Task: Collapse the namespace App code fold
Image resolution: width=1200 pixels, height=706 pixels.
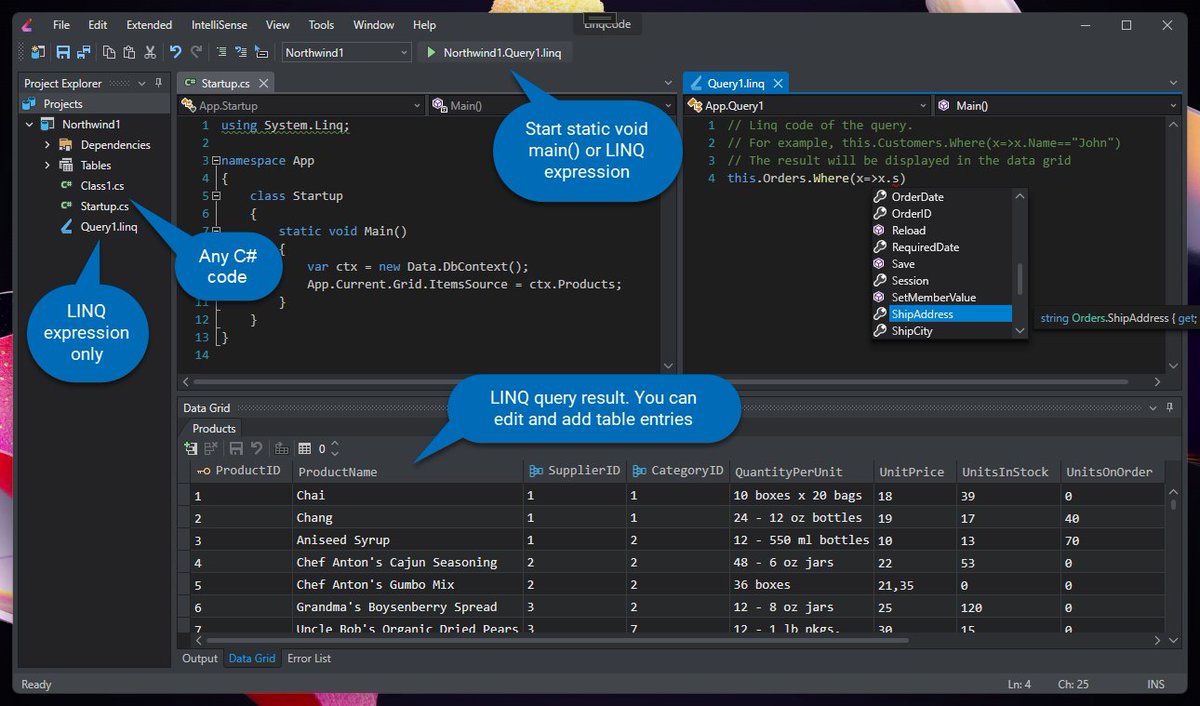Action: click(216, 160)
